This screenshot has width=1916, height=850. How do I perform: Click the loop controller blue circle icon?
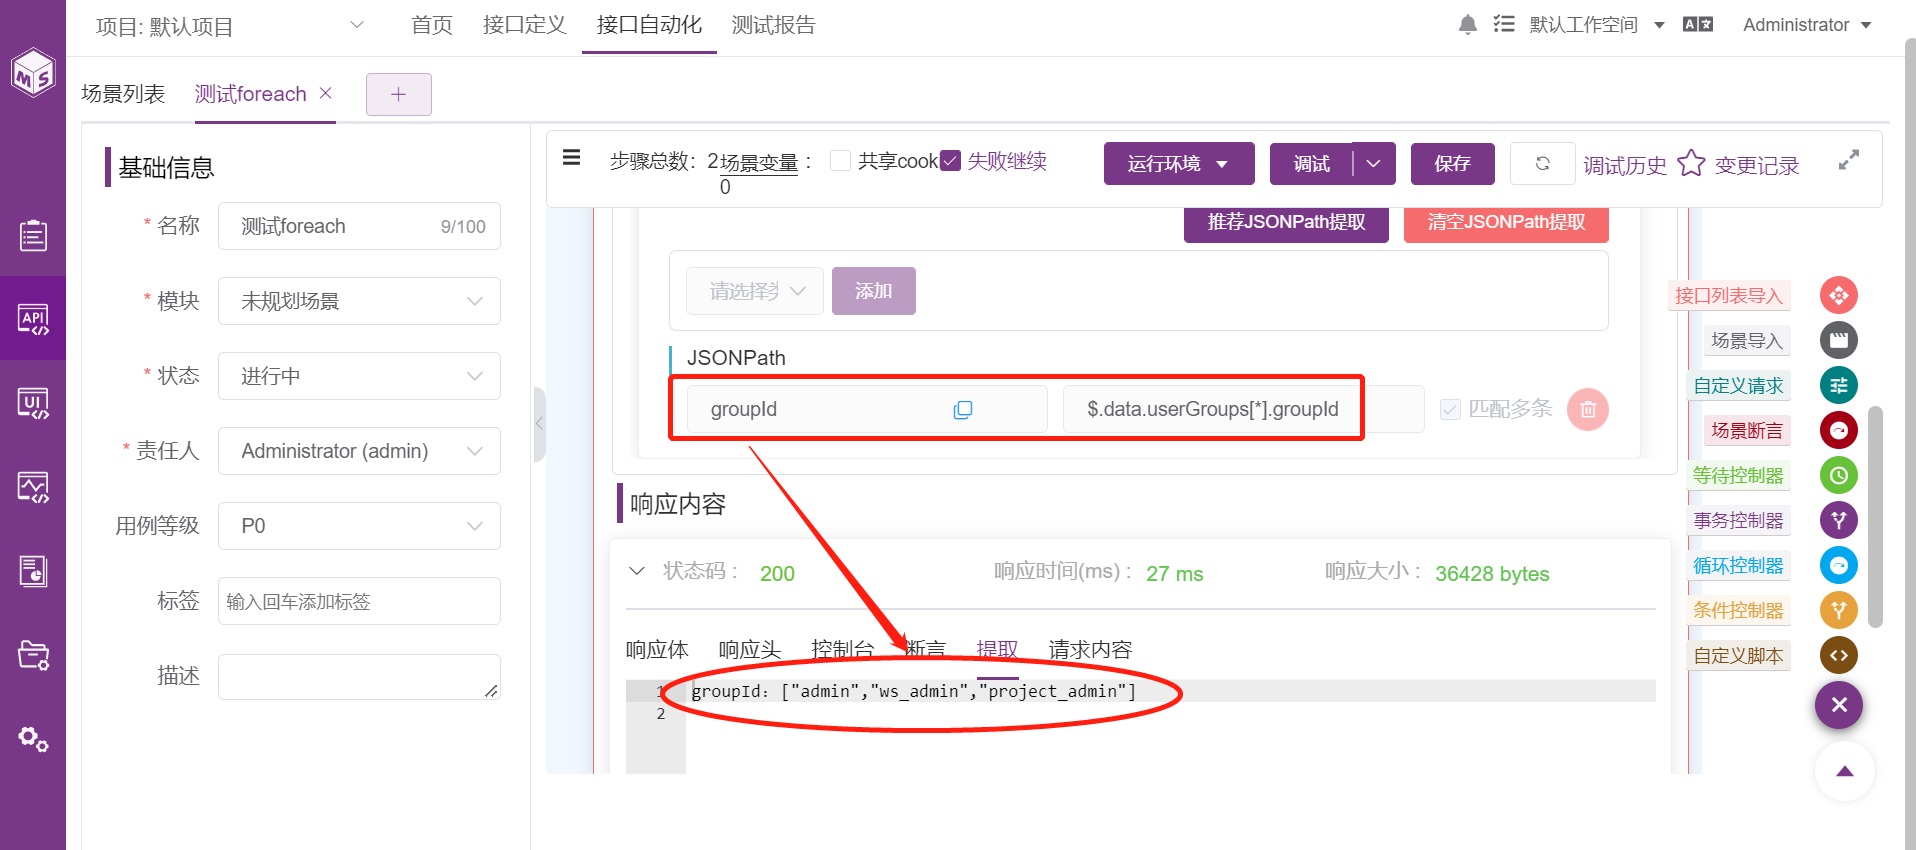pyautogui.click(x=1838, y=565)
